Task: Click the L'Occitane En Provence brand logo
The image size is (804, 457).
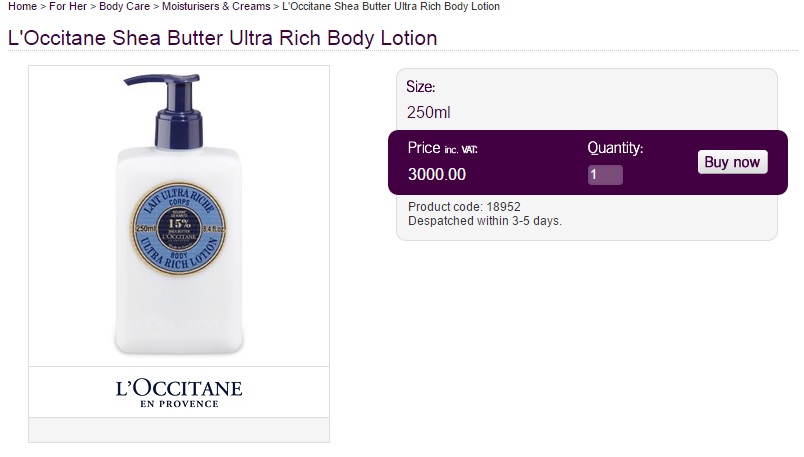Action: (178, 392)
